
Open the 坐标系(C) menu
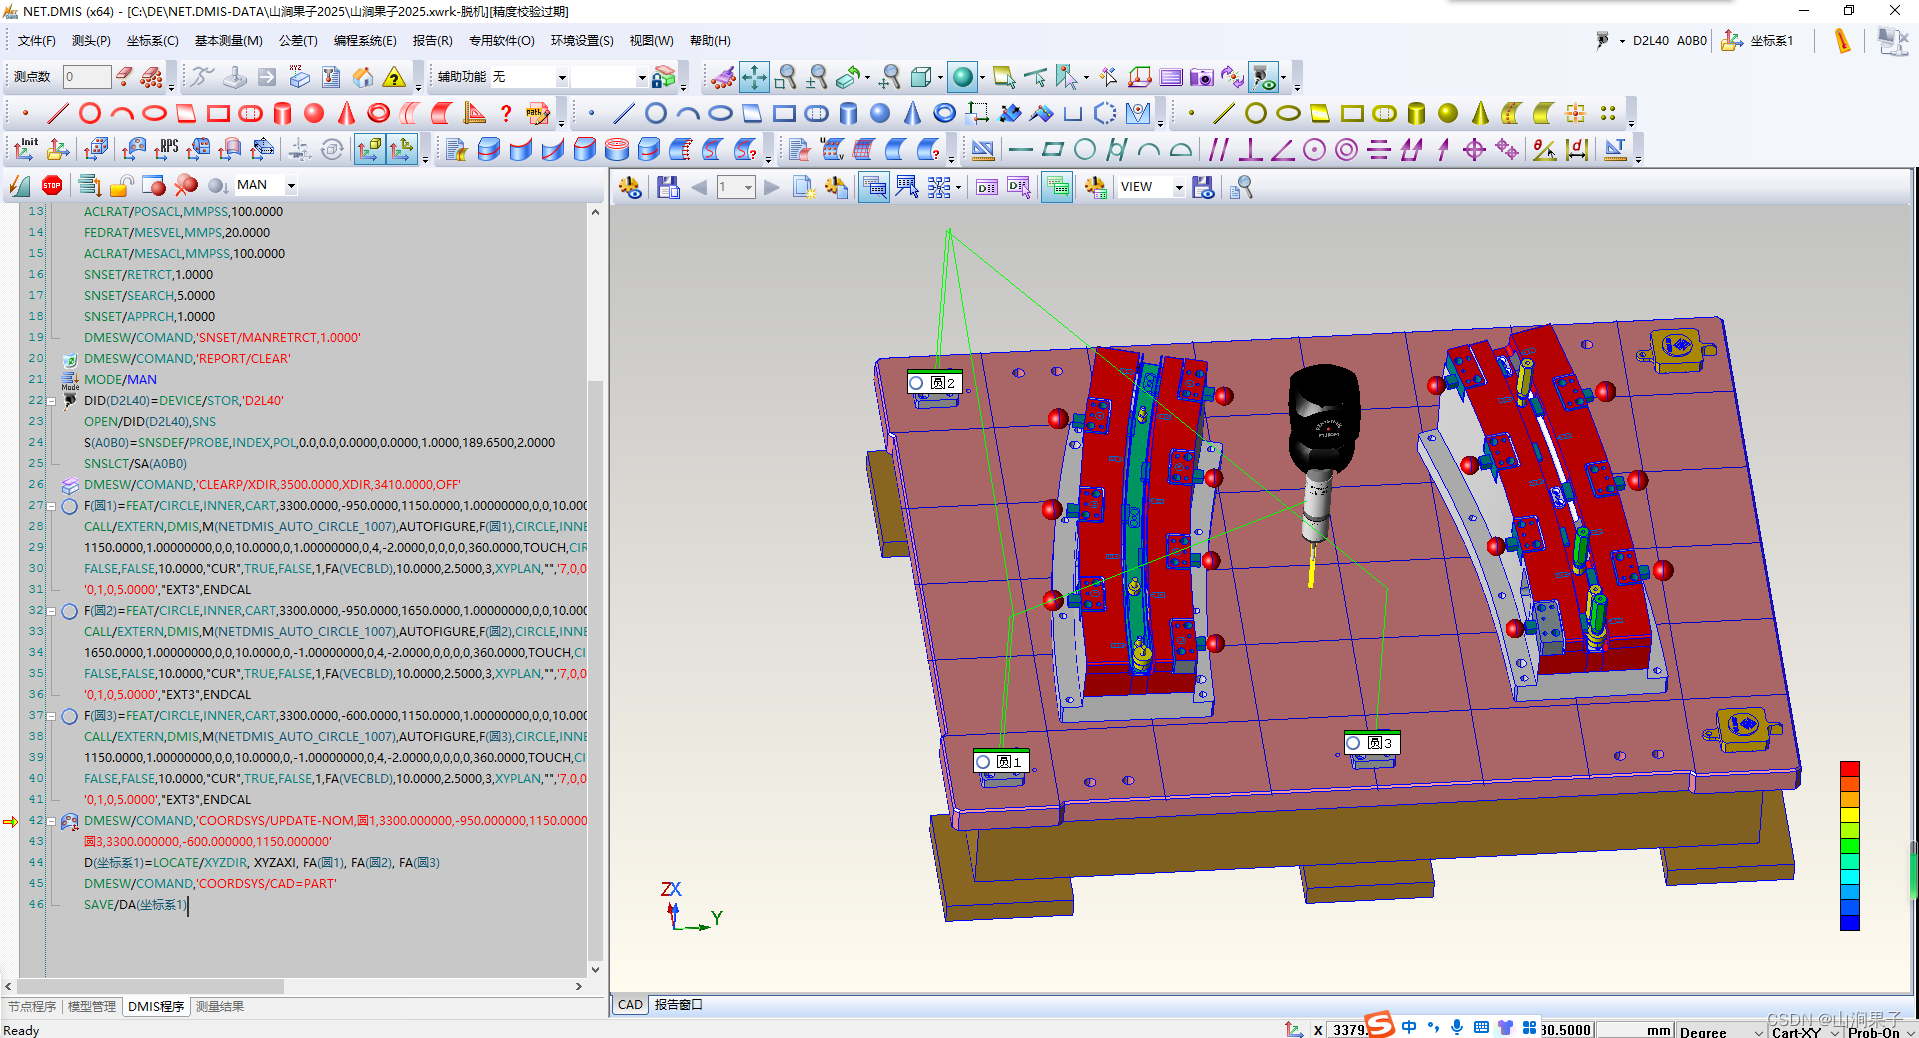(152, 41)
